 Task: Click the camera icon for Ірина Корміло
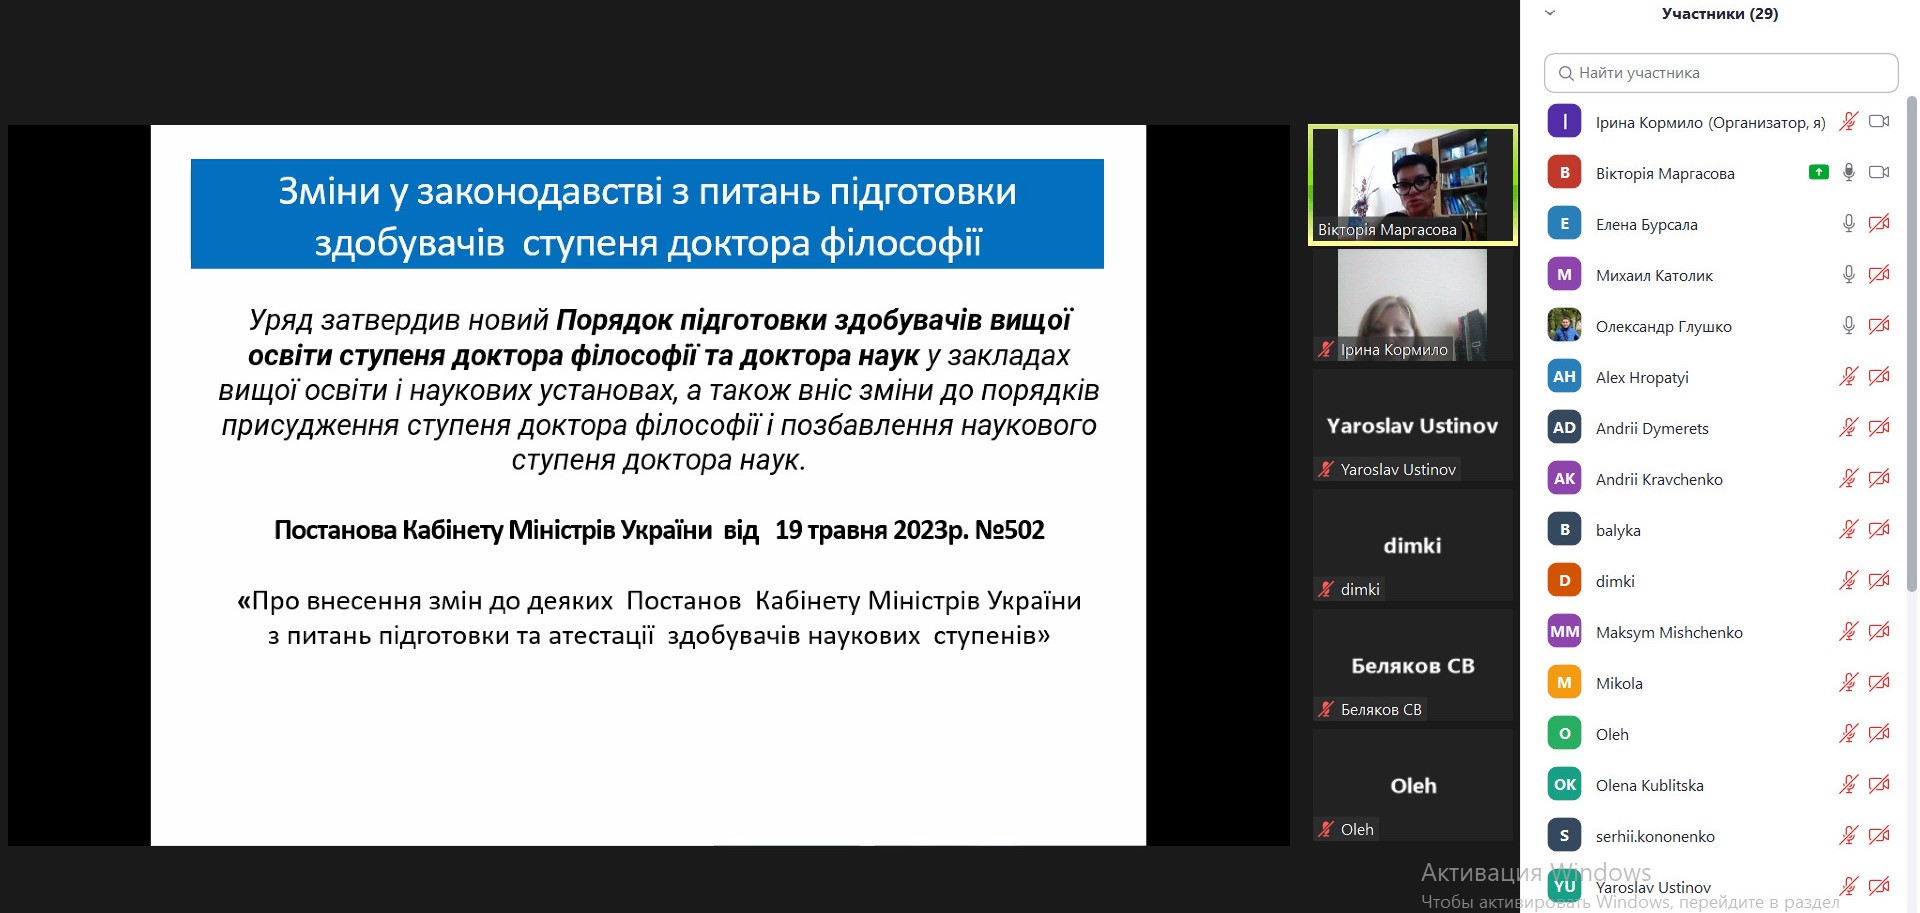1879,122
